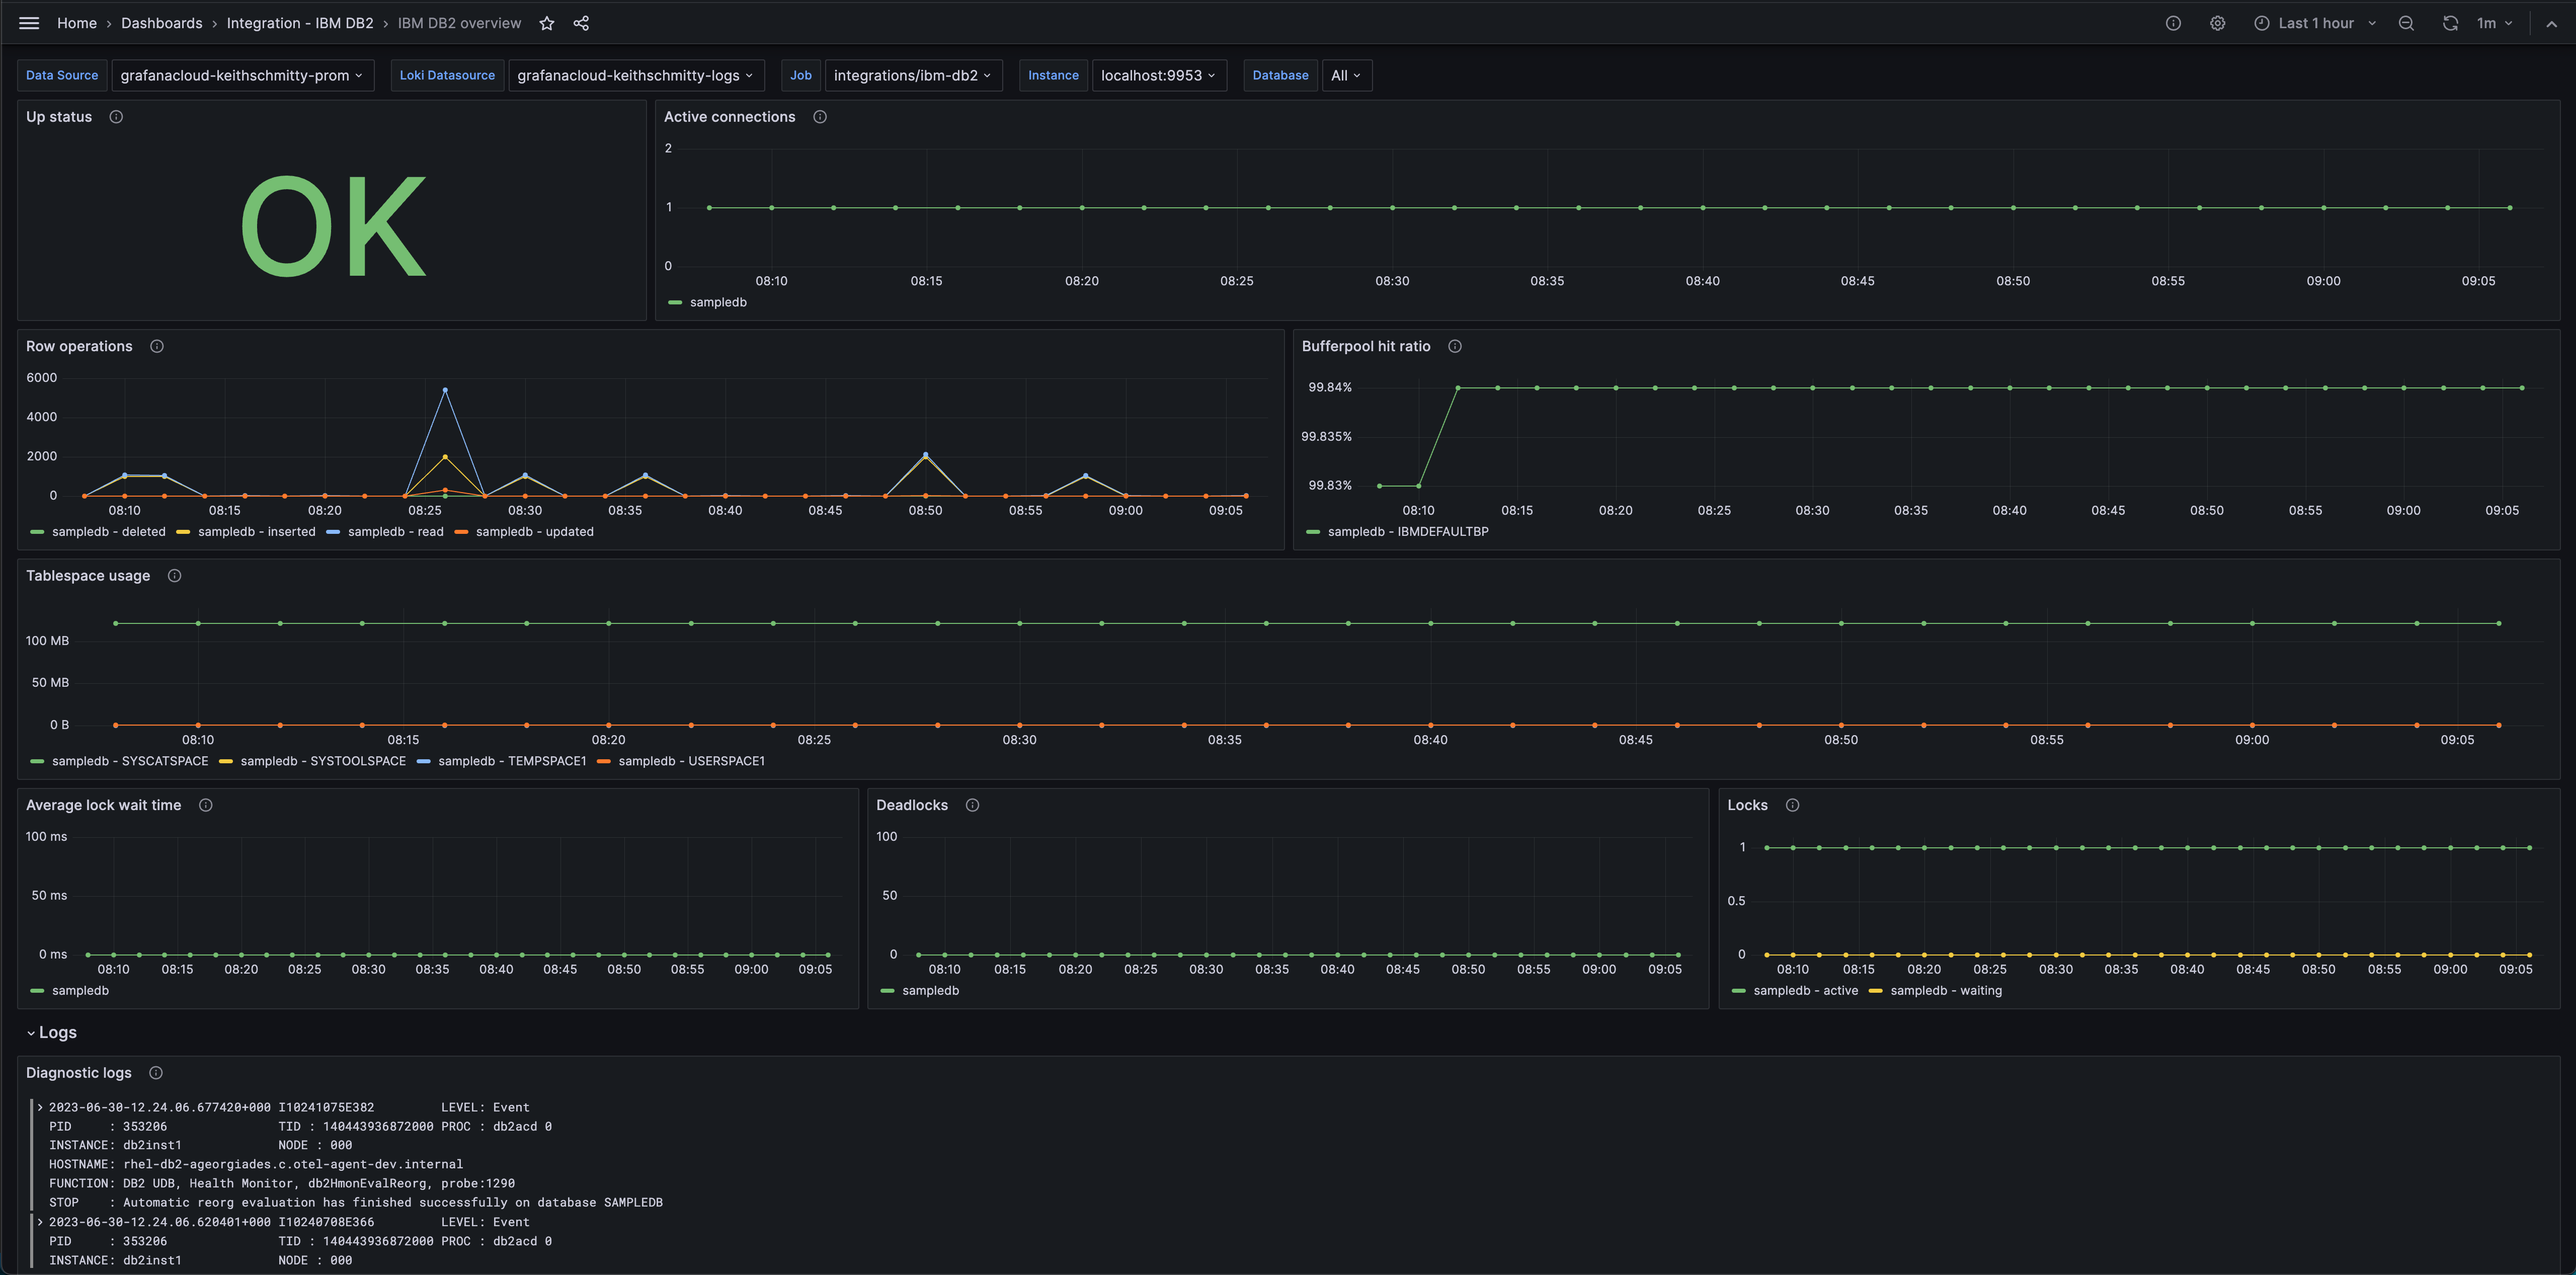Show the Bufferpool hit ratio panel info
This screenshot has width=2576, height=1275.
click(1454, 346)
